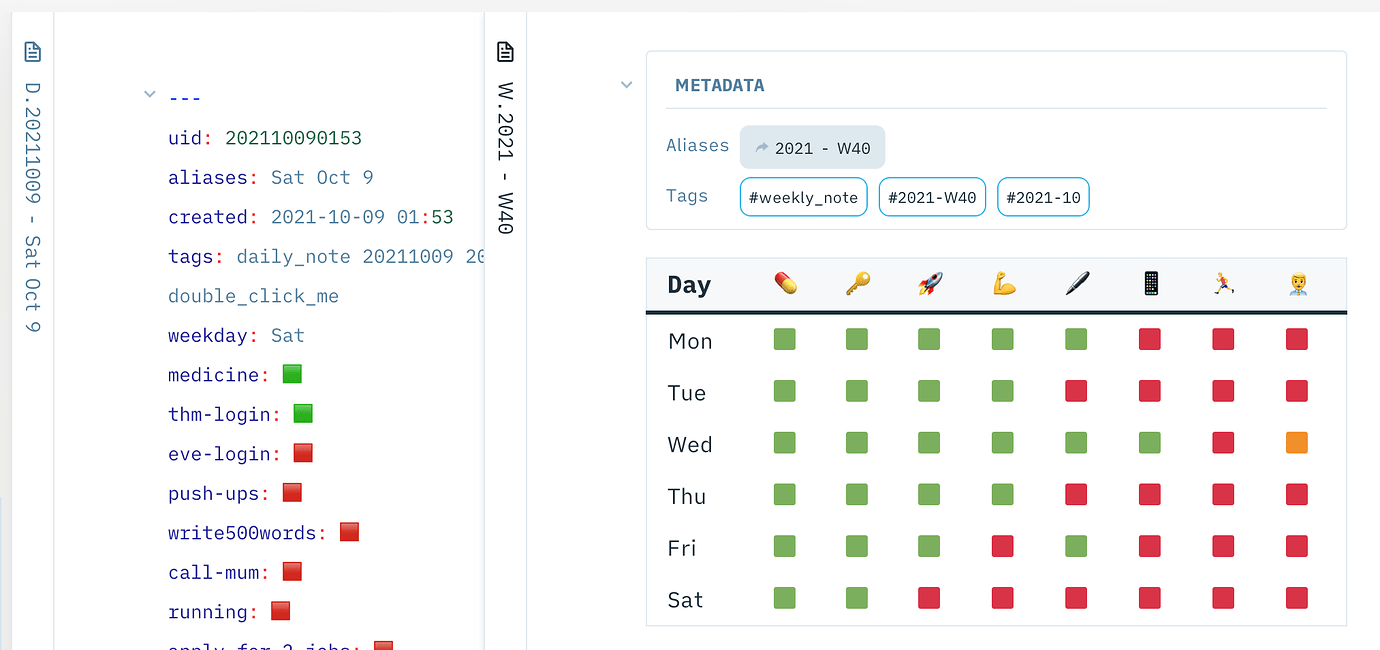The height and width of the screenshot is (650, 1380).
Task: Click Mon's red square under the phone column
Action: click(1150, 339)
